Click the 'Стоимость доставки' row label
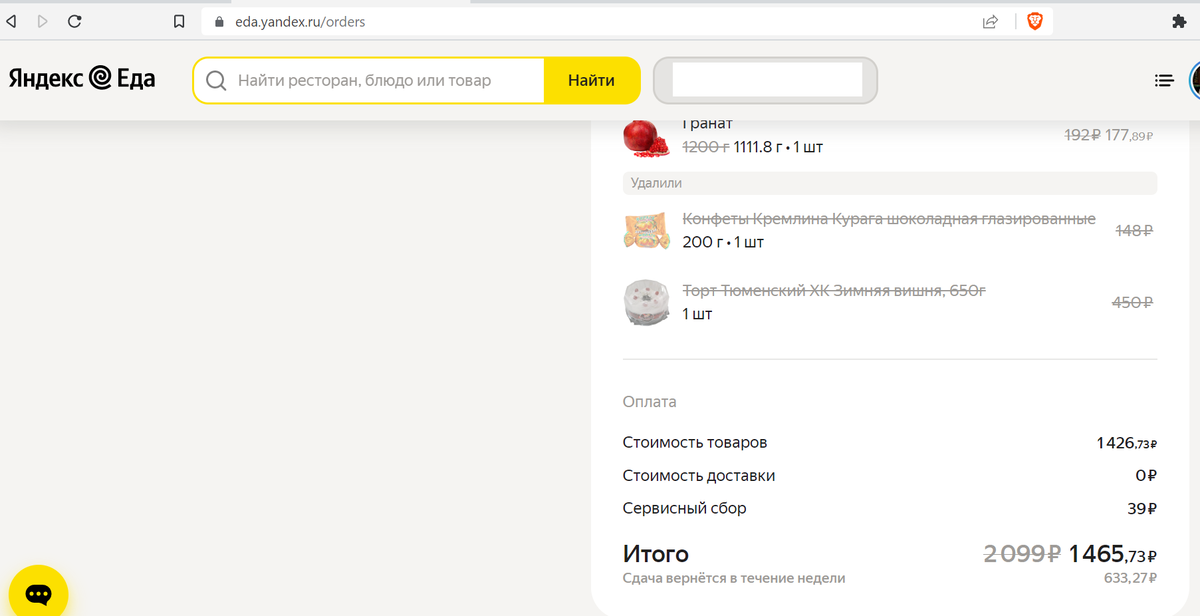Viewport: 1200px width, 616px height. point(699,476)
